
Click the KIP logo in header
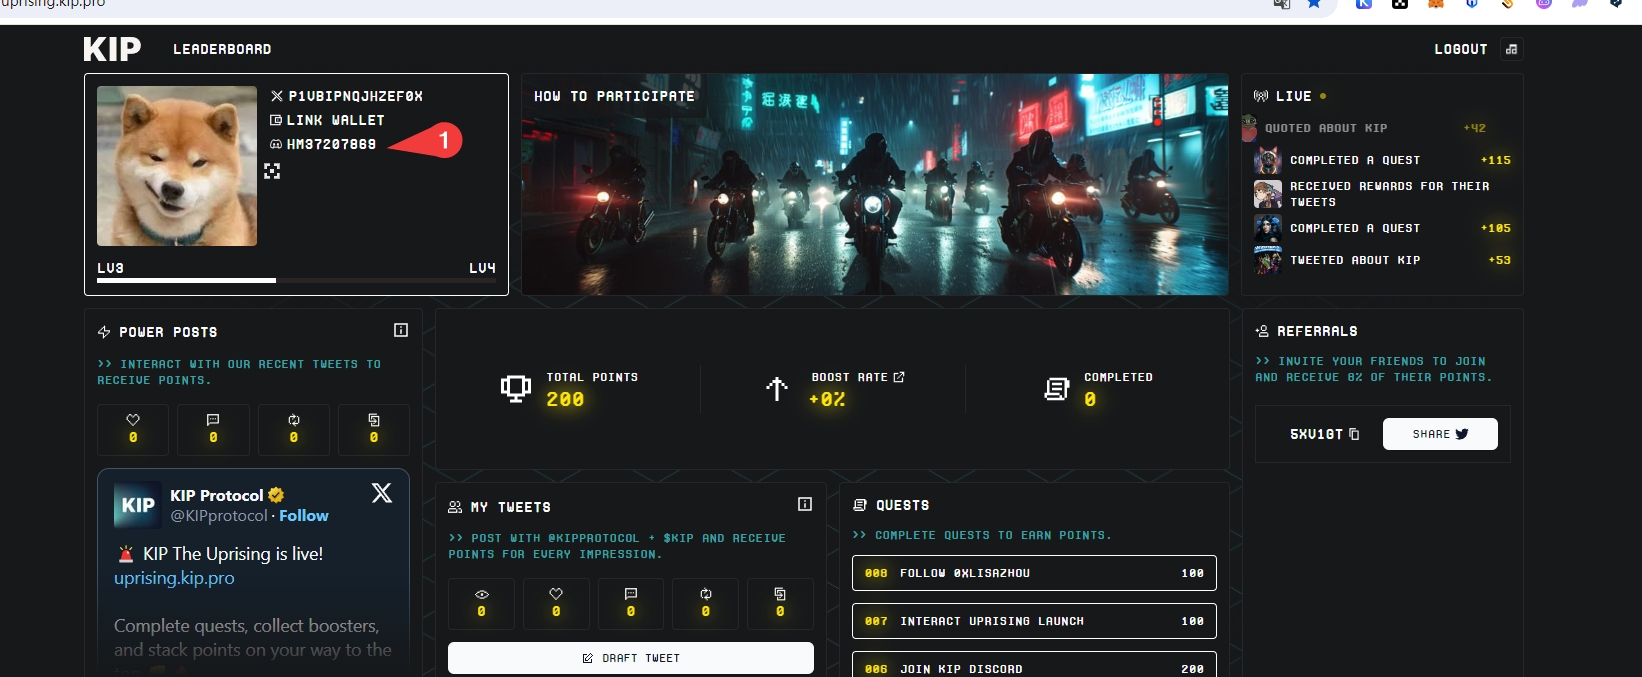112,49
